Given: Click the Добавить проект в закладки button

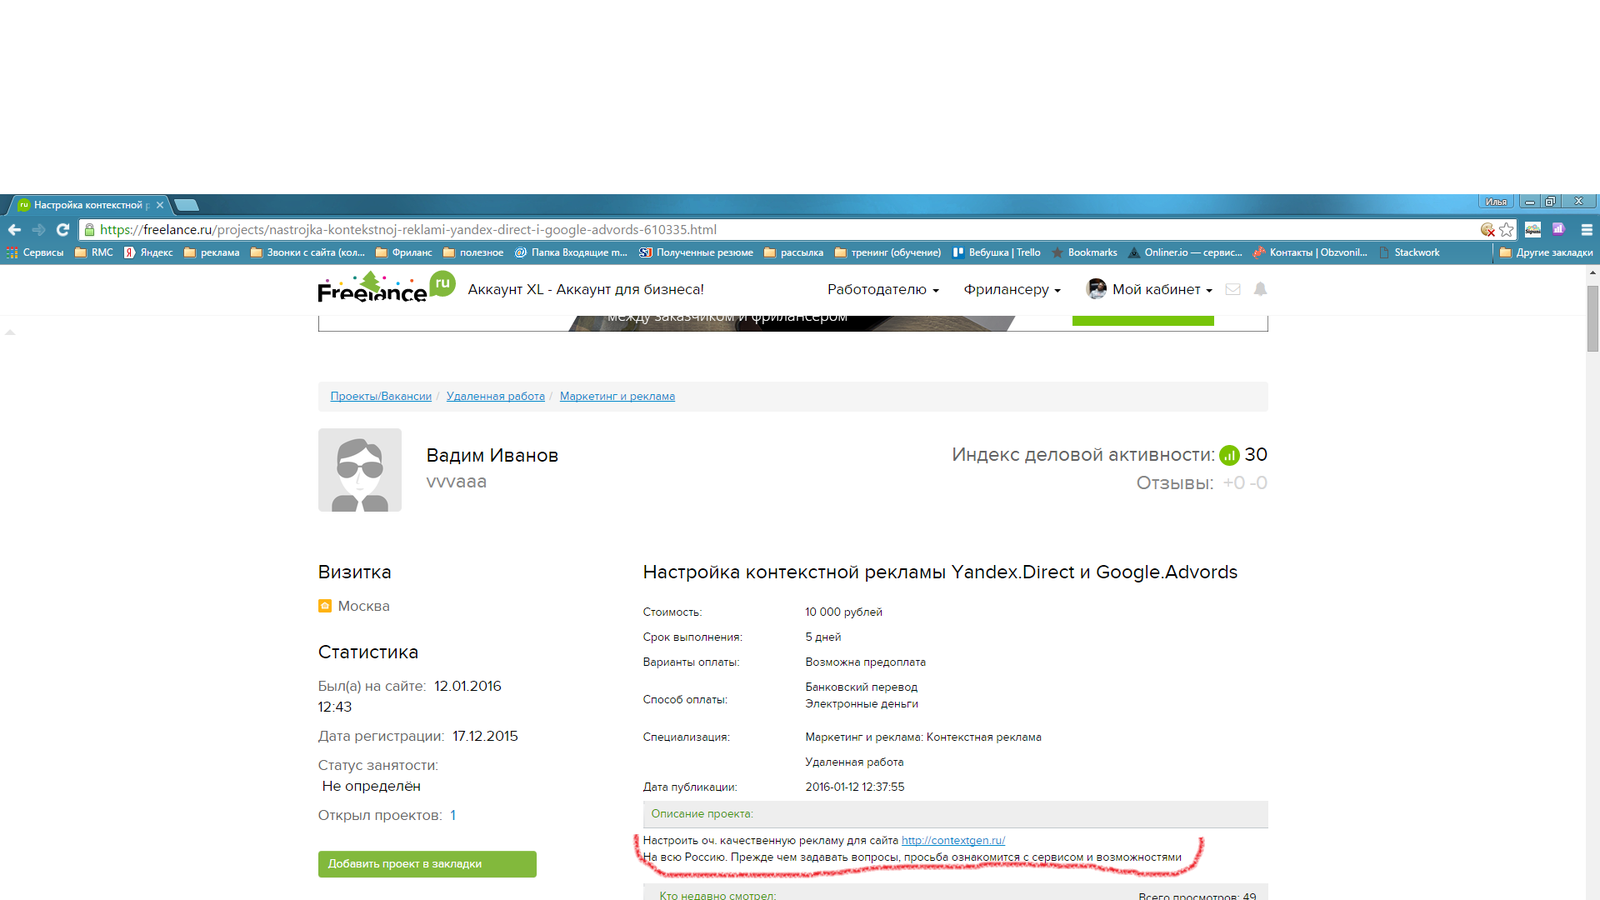Looking at the screenshot, I should pos(427,864).
